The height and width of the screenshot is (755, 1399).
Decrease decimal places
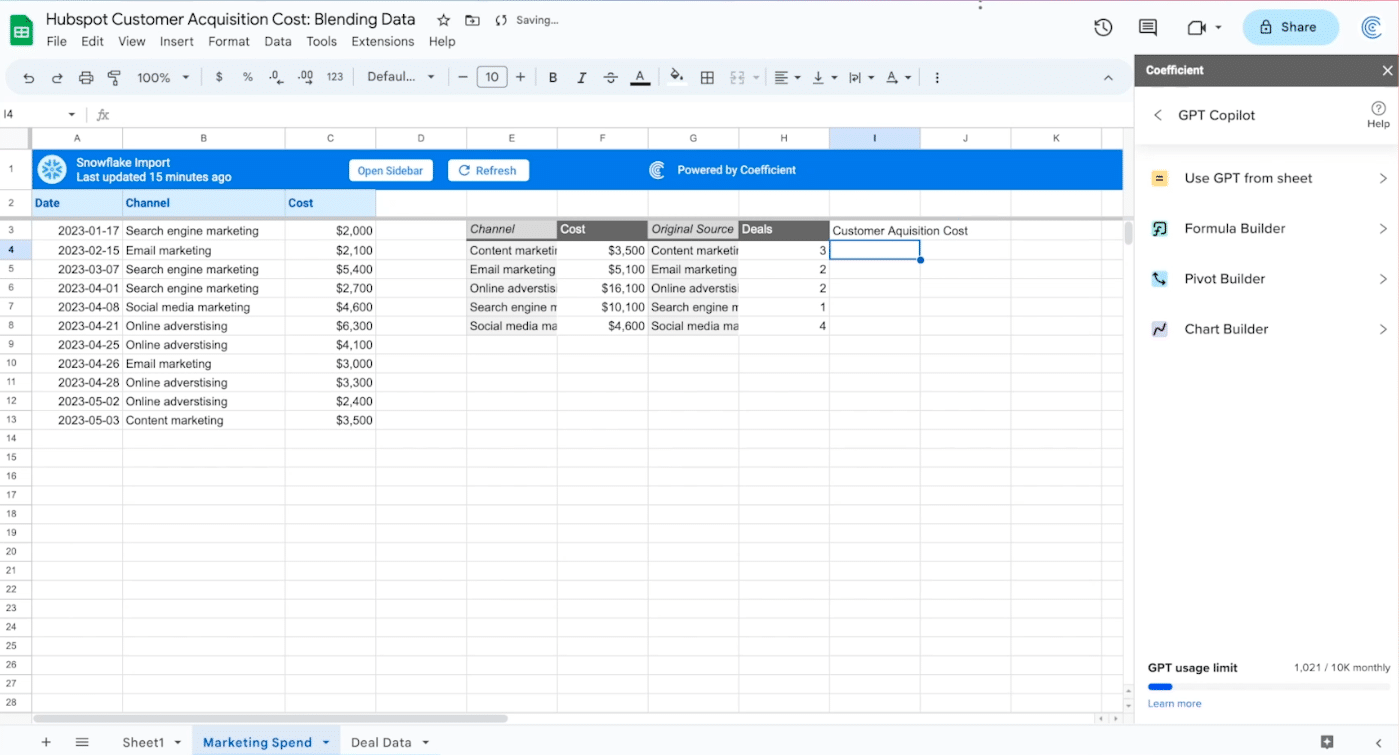point(276,77)
